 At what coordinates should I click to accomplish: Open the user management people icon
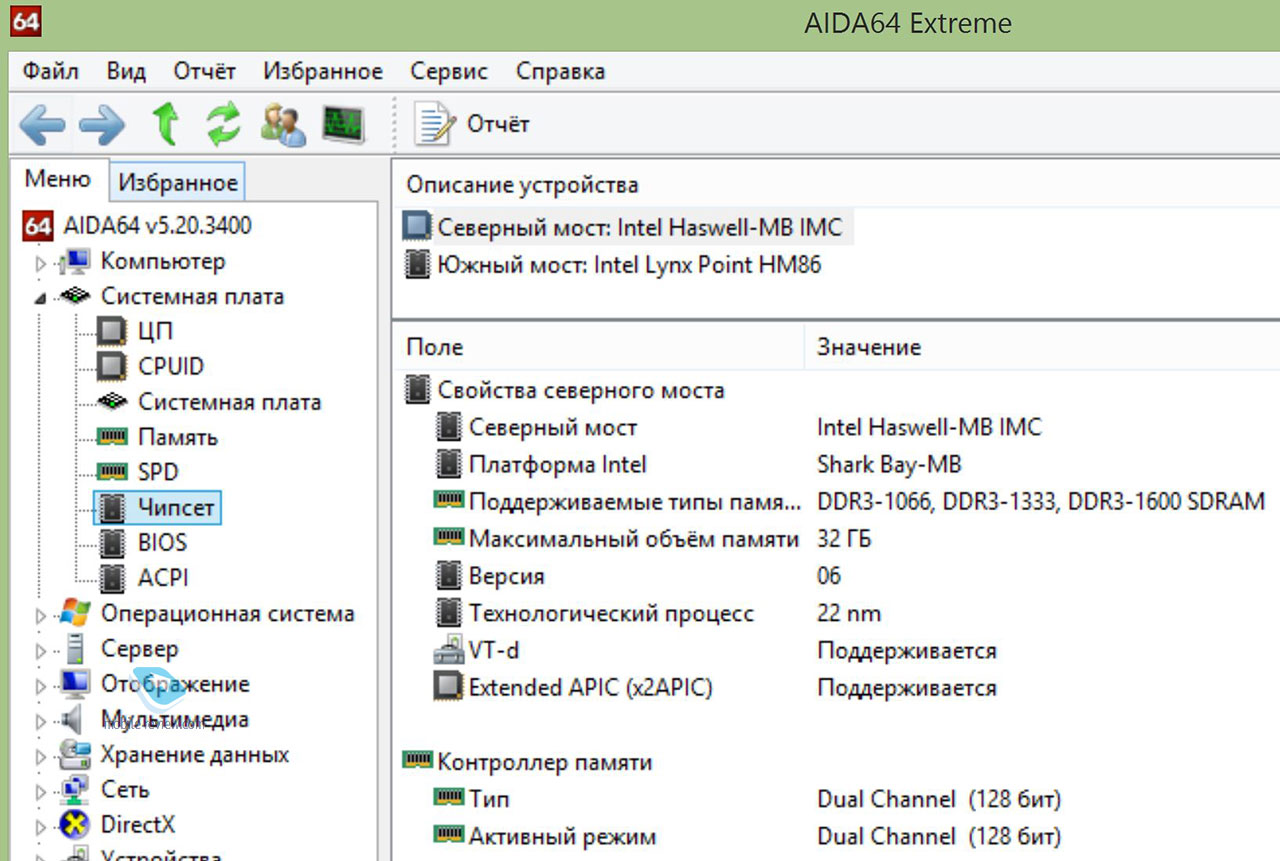pyautogui.click(x=283, y=125)
